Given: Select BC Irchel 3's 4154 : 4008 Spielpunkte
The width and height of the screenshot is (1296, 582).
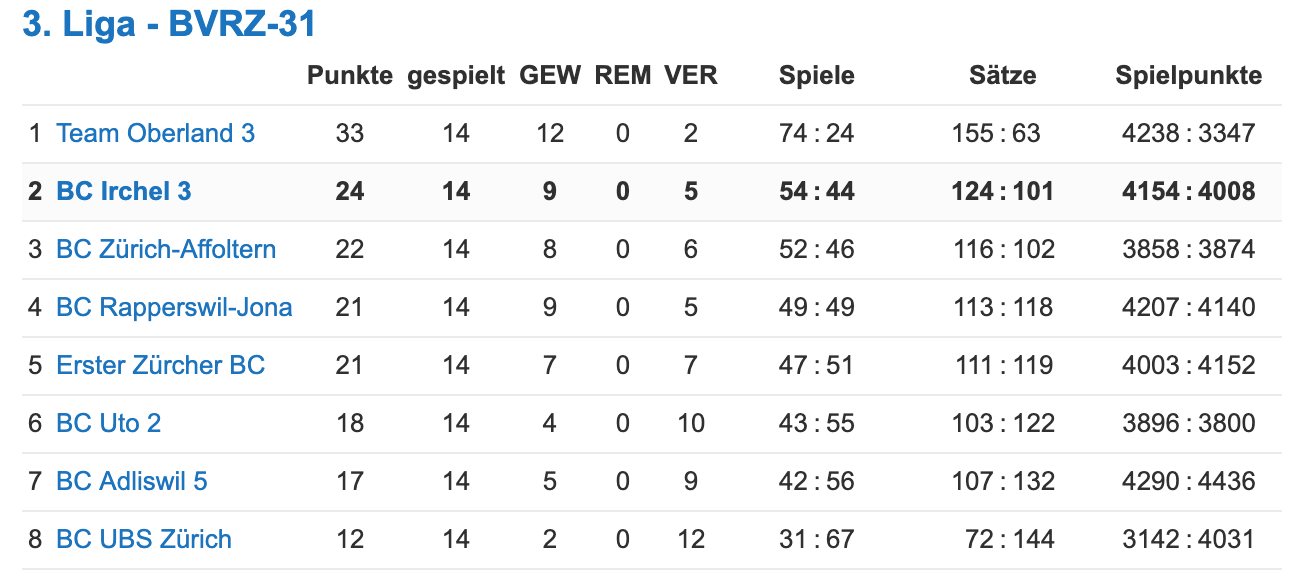Looking at the screenshot, I should pyautogui.click(x=1189, y=191).
